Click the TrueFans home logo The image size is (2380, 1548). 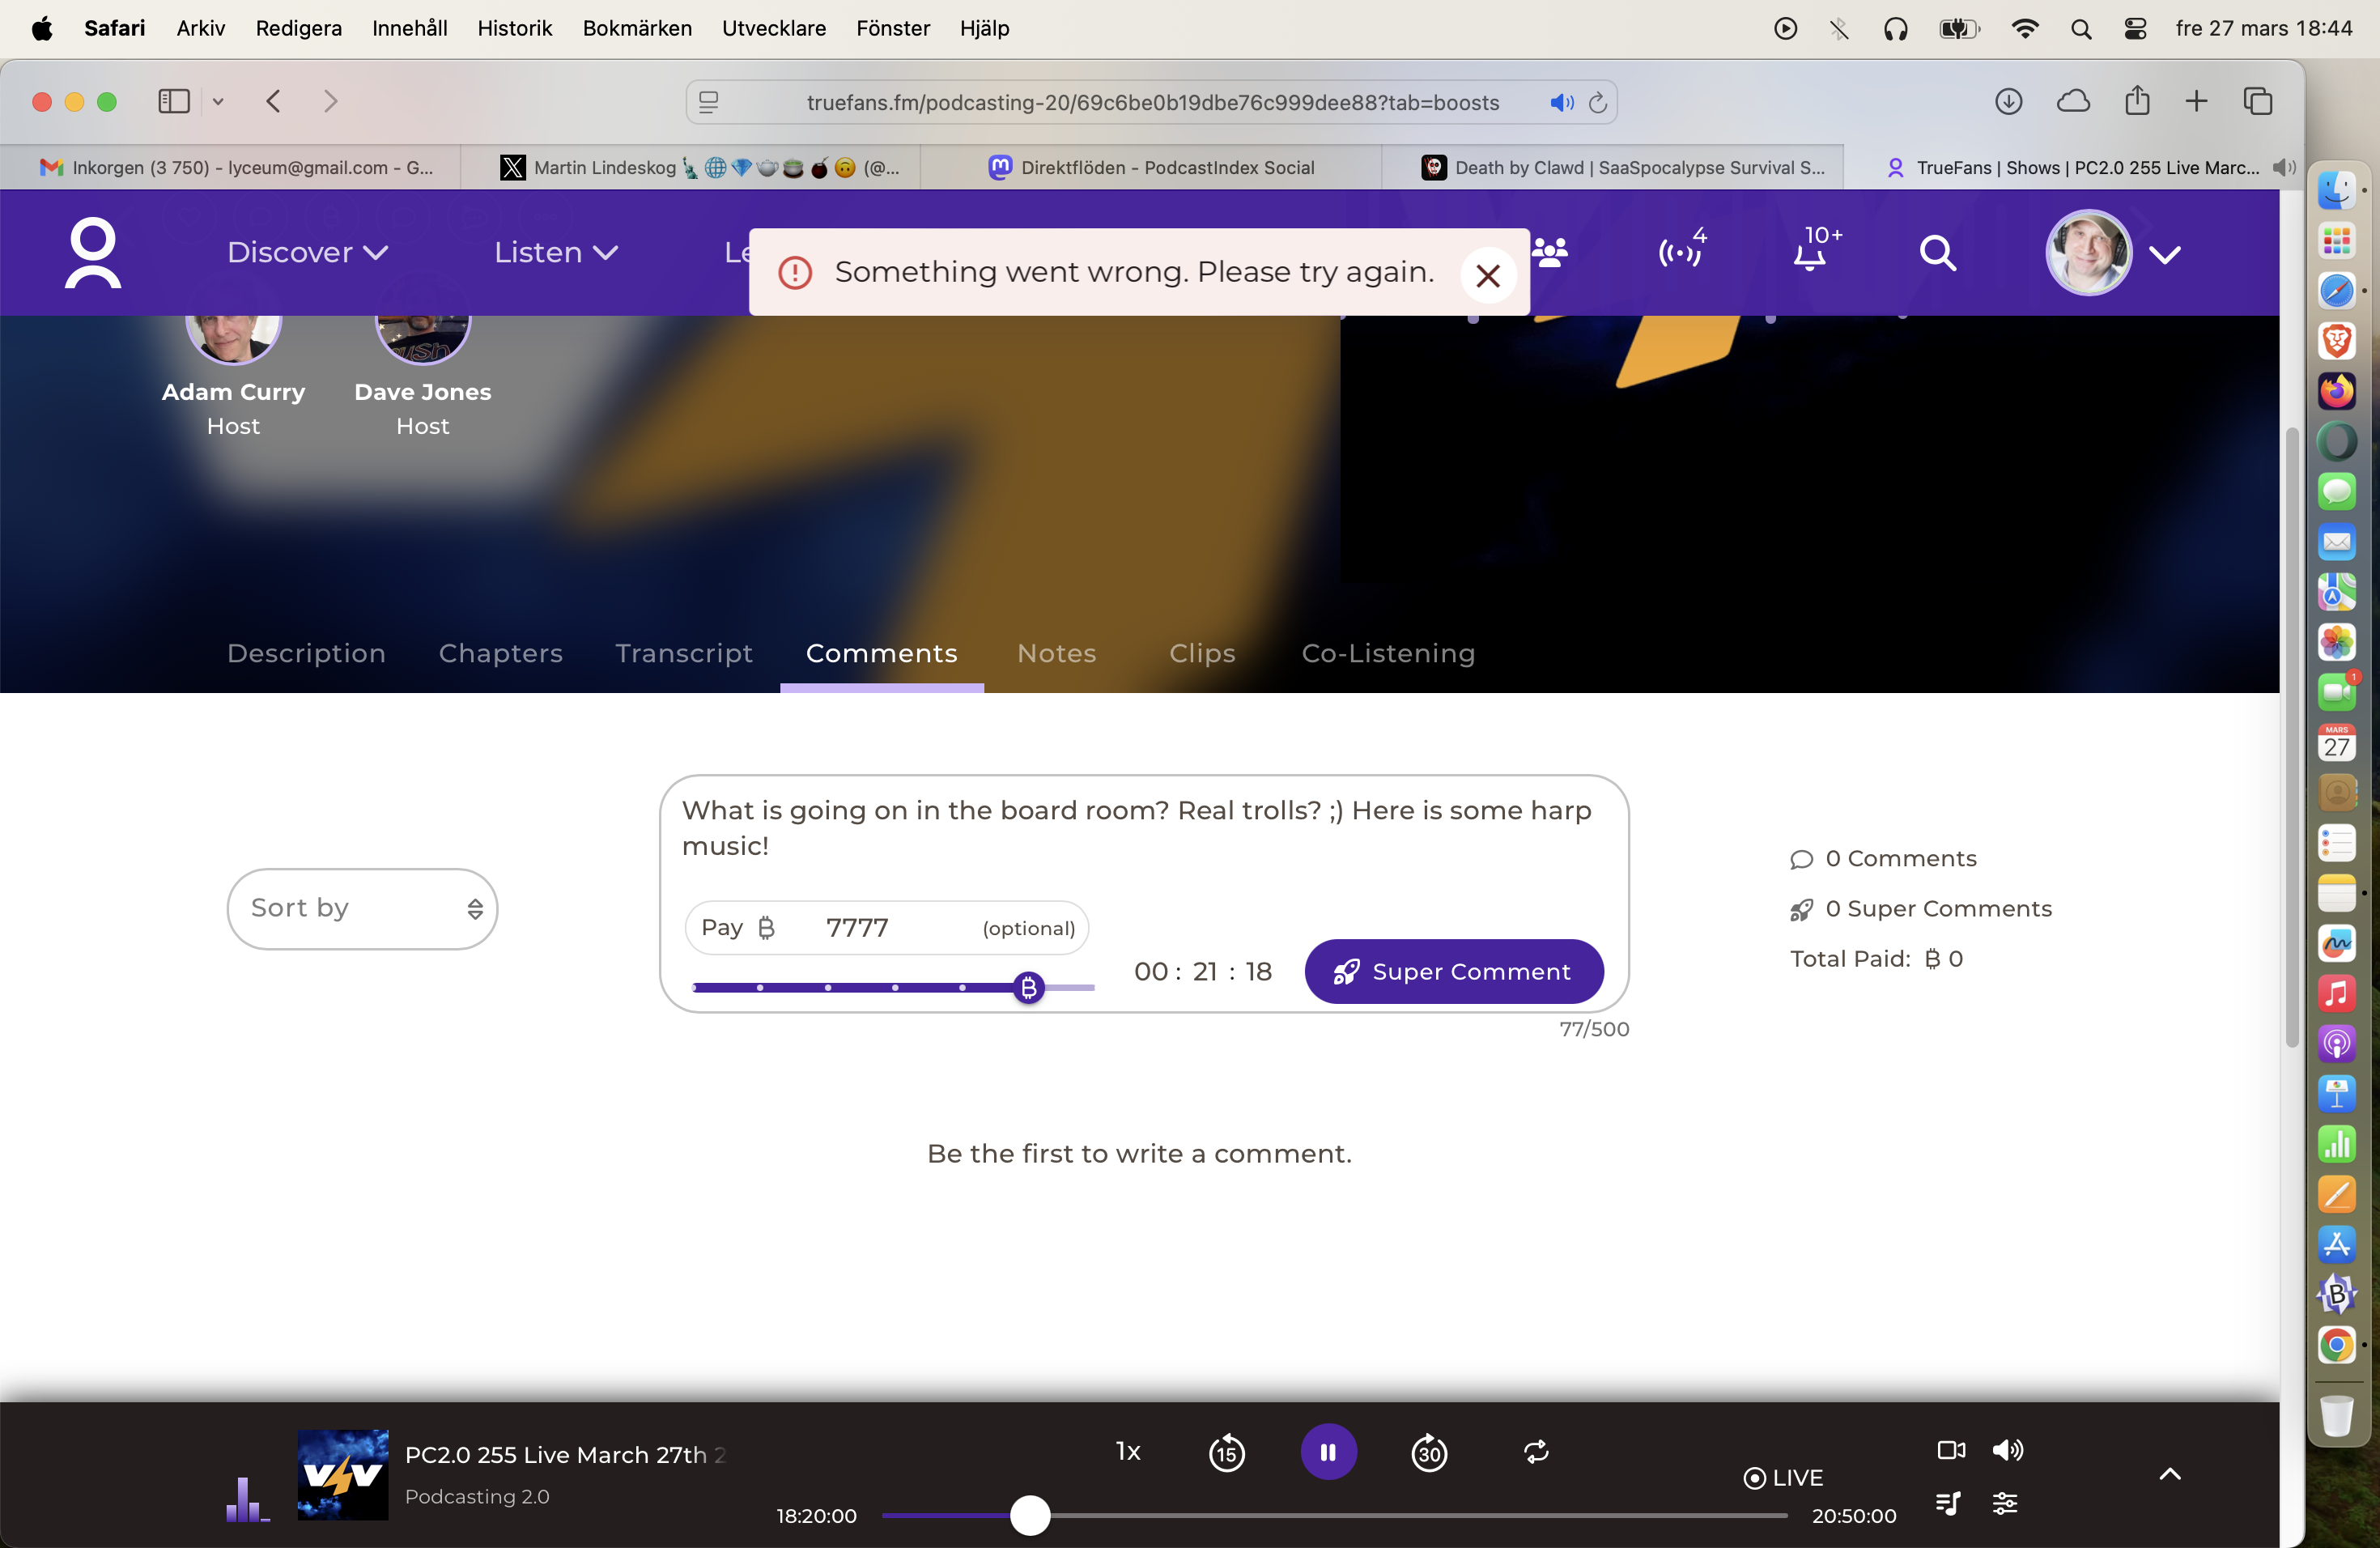[93, 253]
